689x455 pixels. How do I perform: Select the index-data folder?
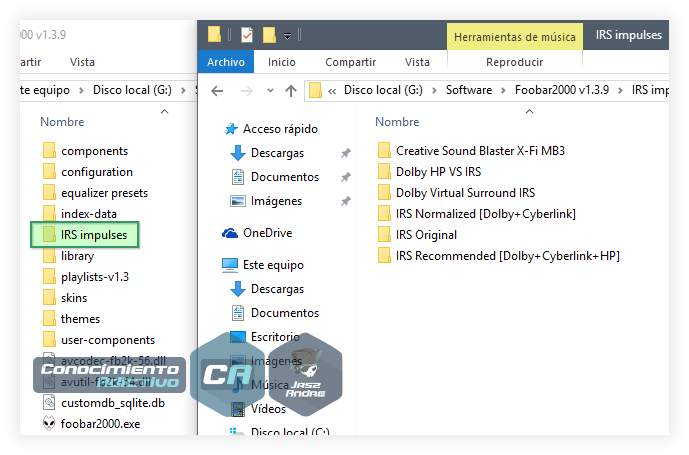tap(80, 214)
